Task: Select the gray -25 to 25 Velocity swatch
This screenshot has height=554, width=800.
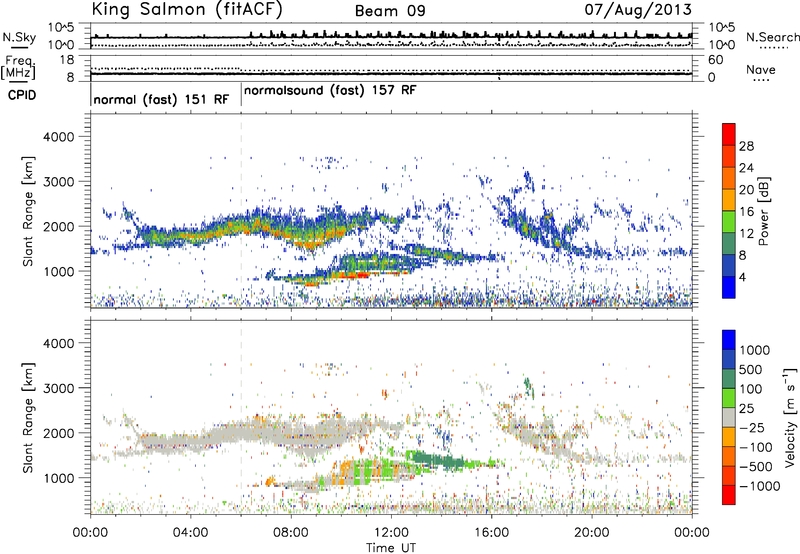Action: 729,417
